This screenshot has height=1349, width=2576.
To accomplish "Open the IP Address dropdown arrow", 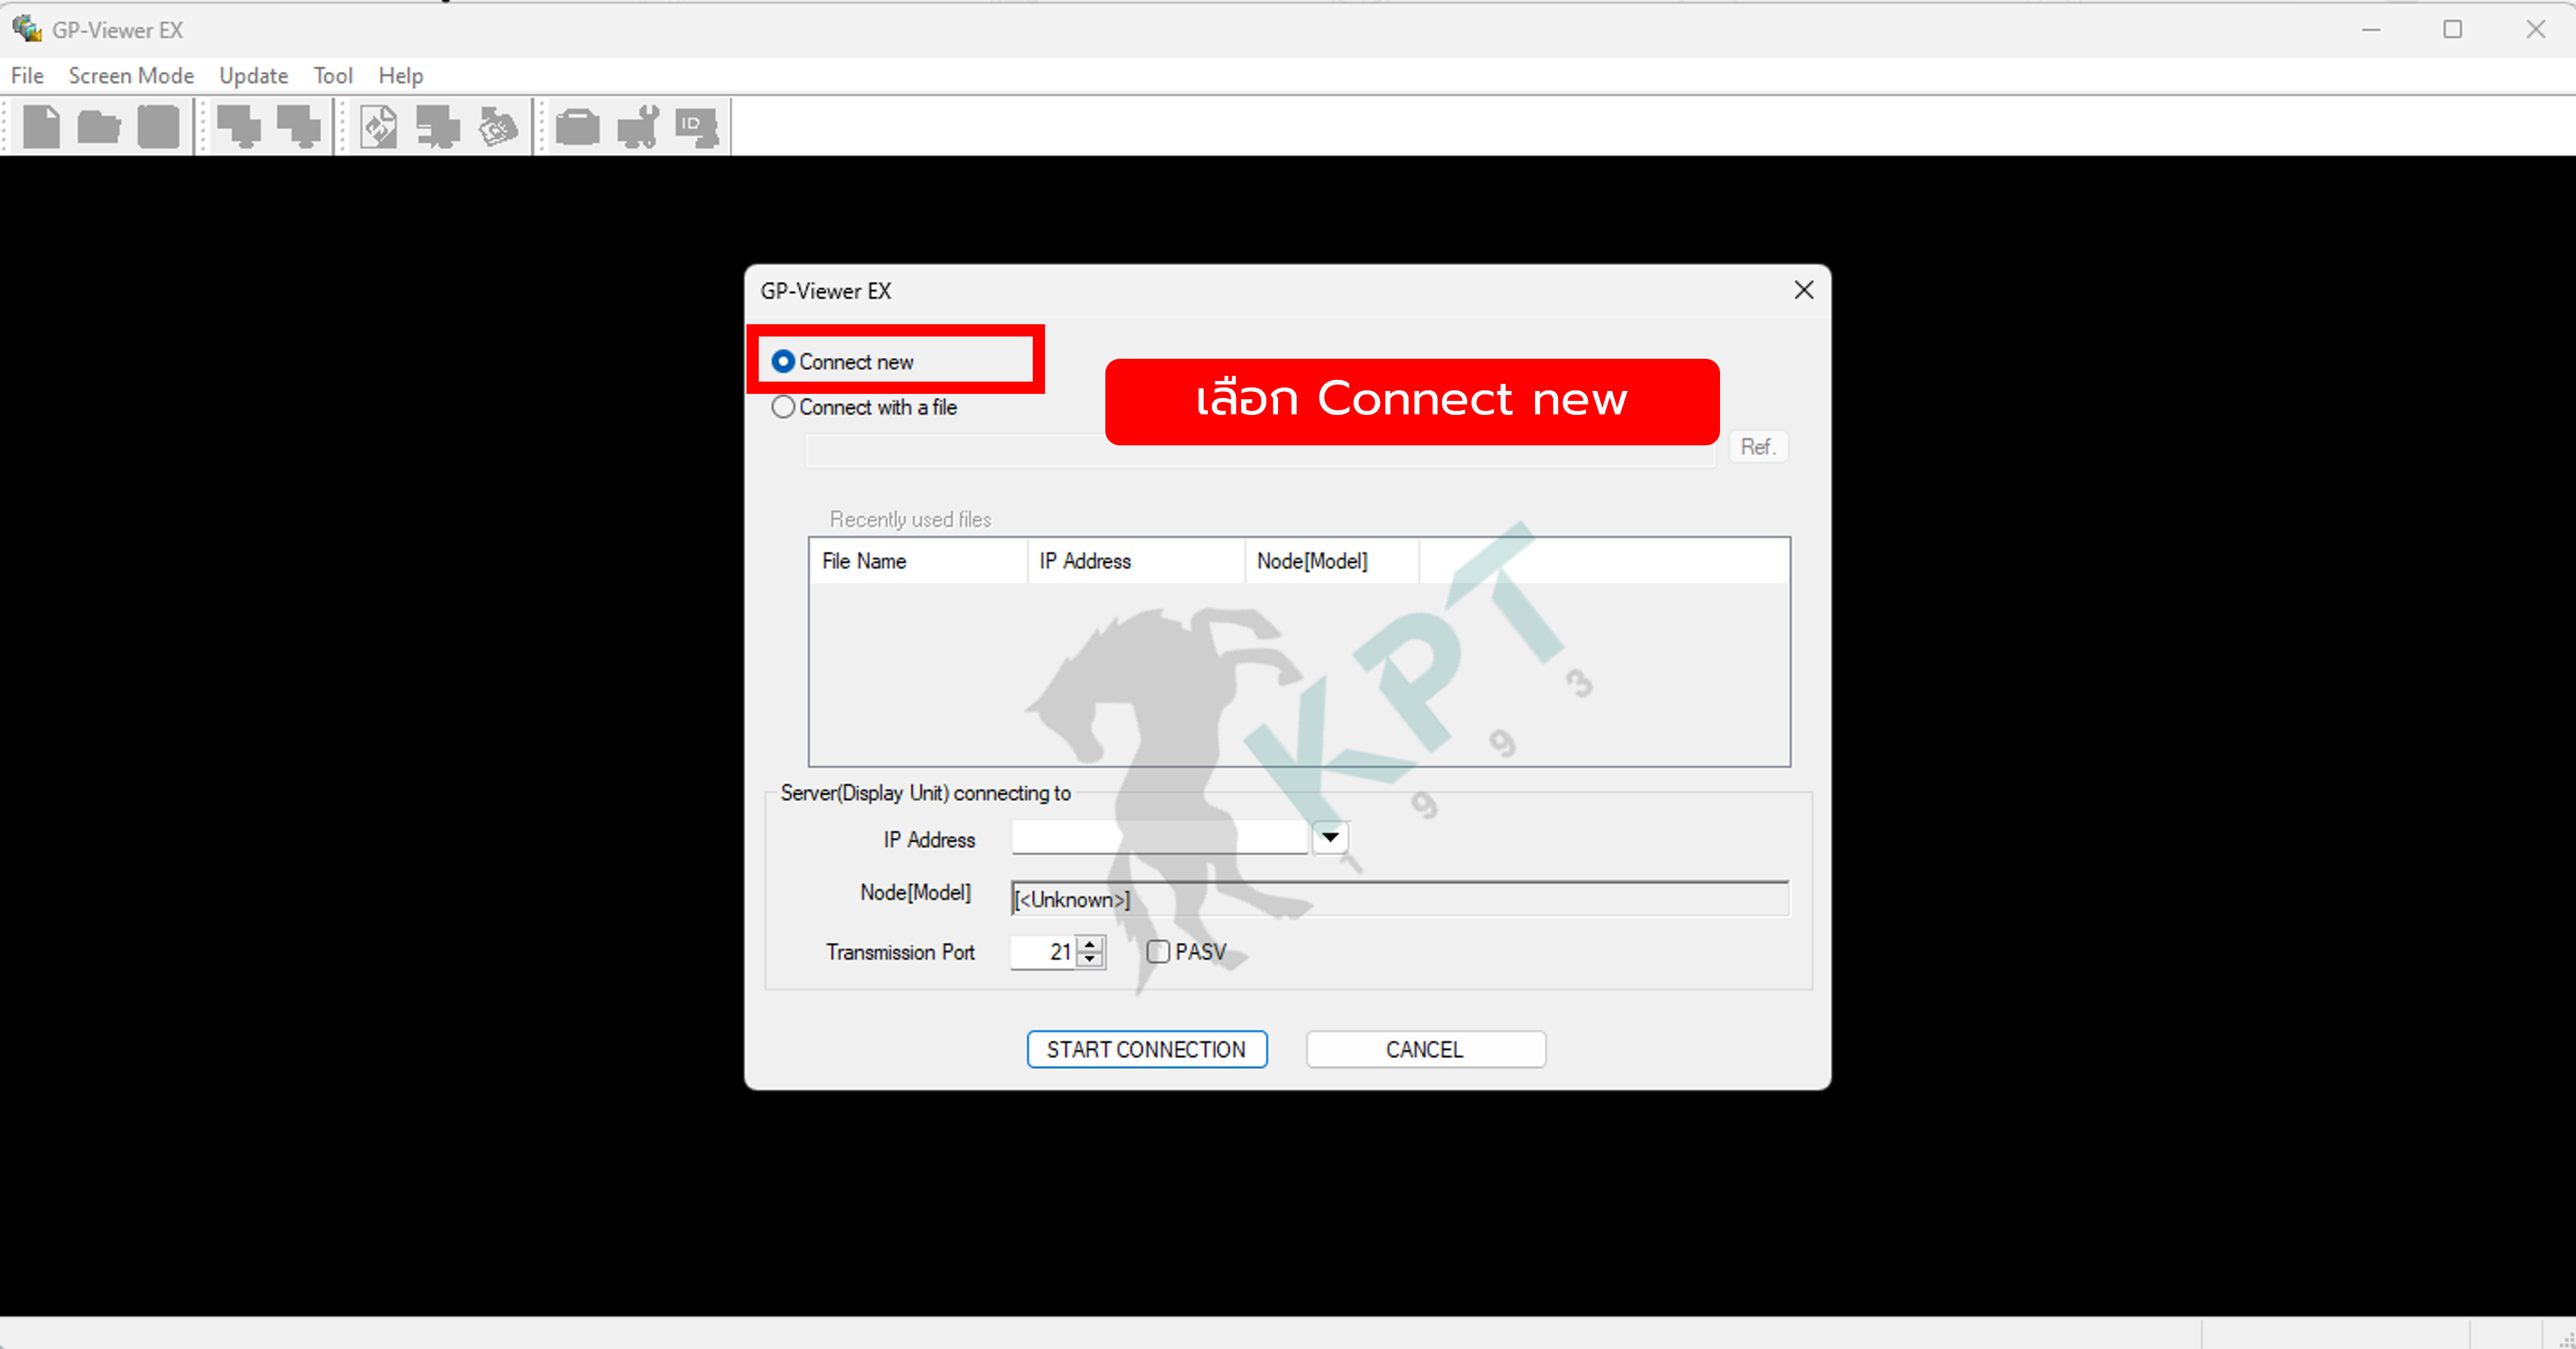I will click(x=1330, y=837).
